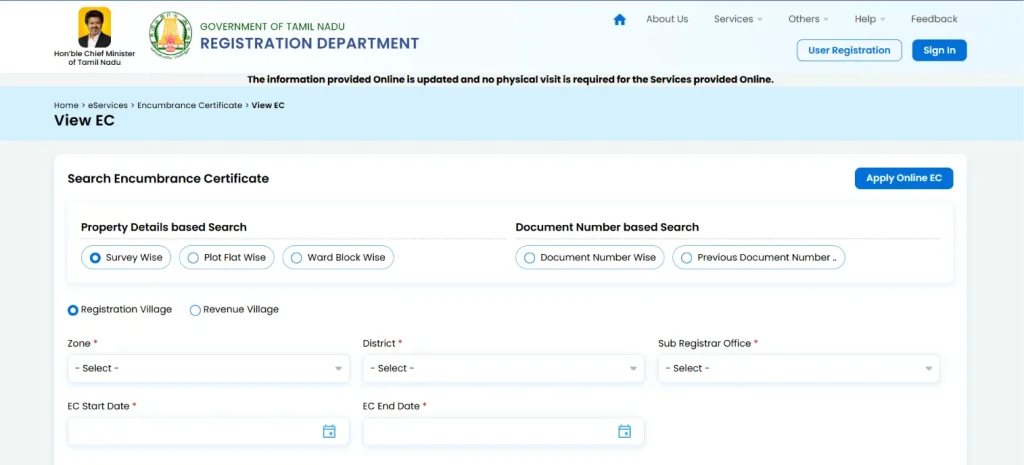The width and height of the screenshot is (1024, 465).
Task: Click into the EC Start Date field
Action: (x=208, y=431)
